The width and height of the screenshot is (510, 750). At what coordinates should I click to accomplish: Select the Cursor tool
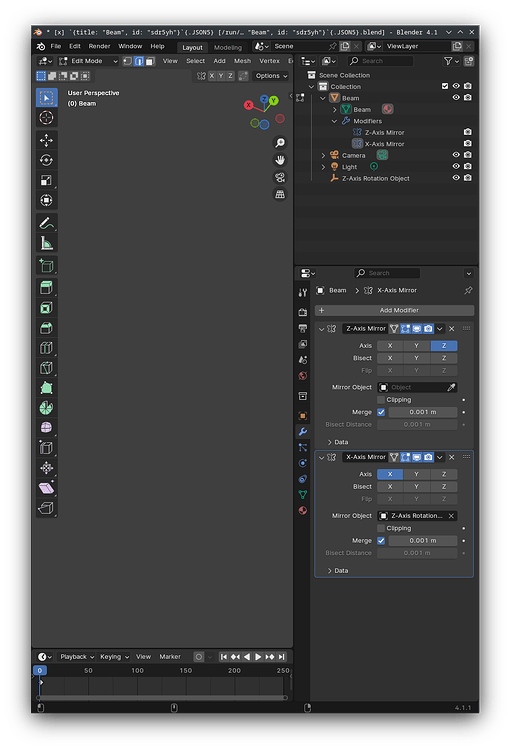click(46, 118)
